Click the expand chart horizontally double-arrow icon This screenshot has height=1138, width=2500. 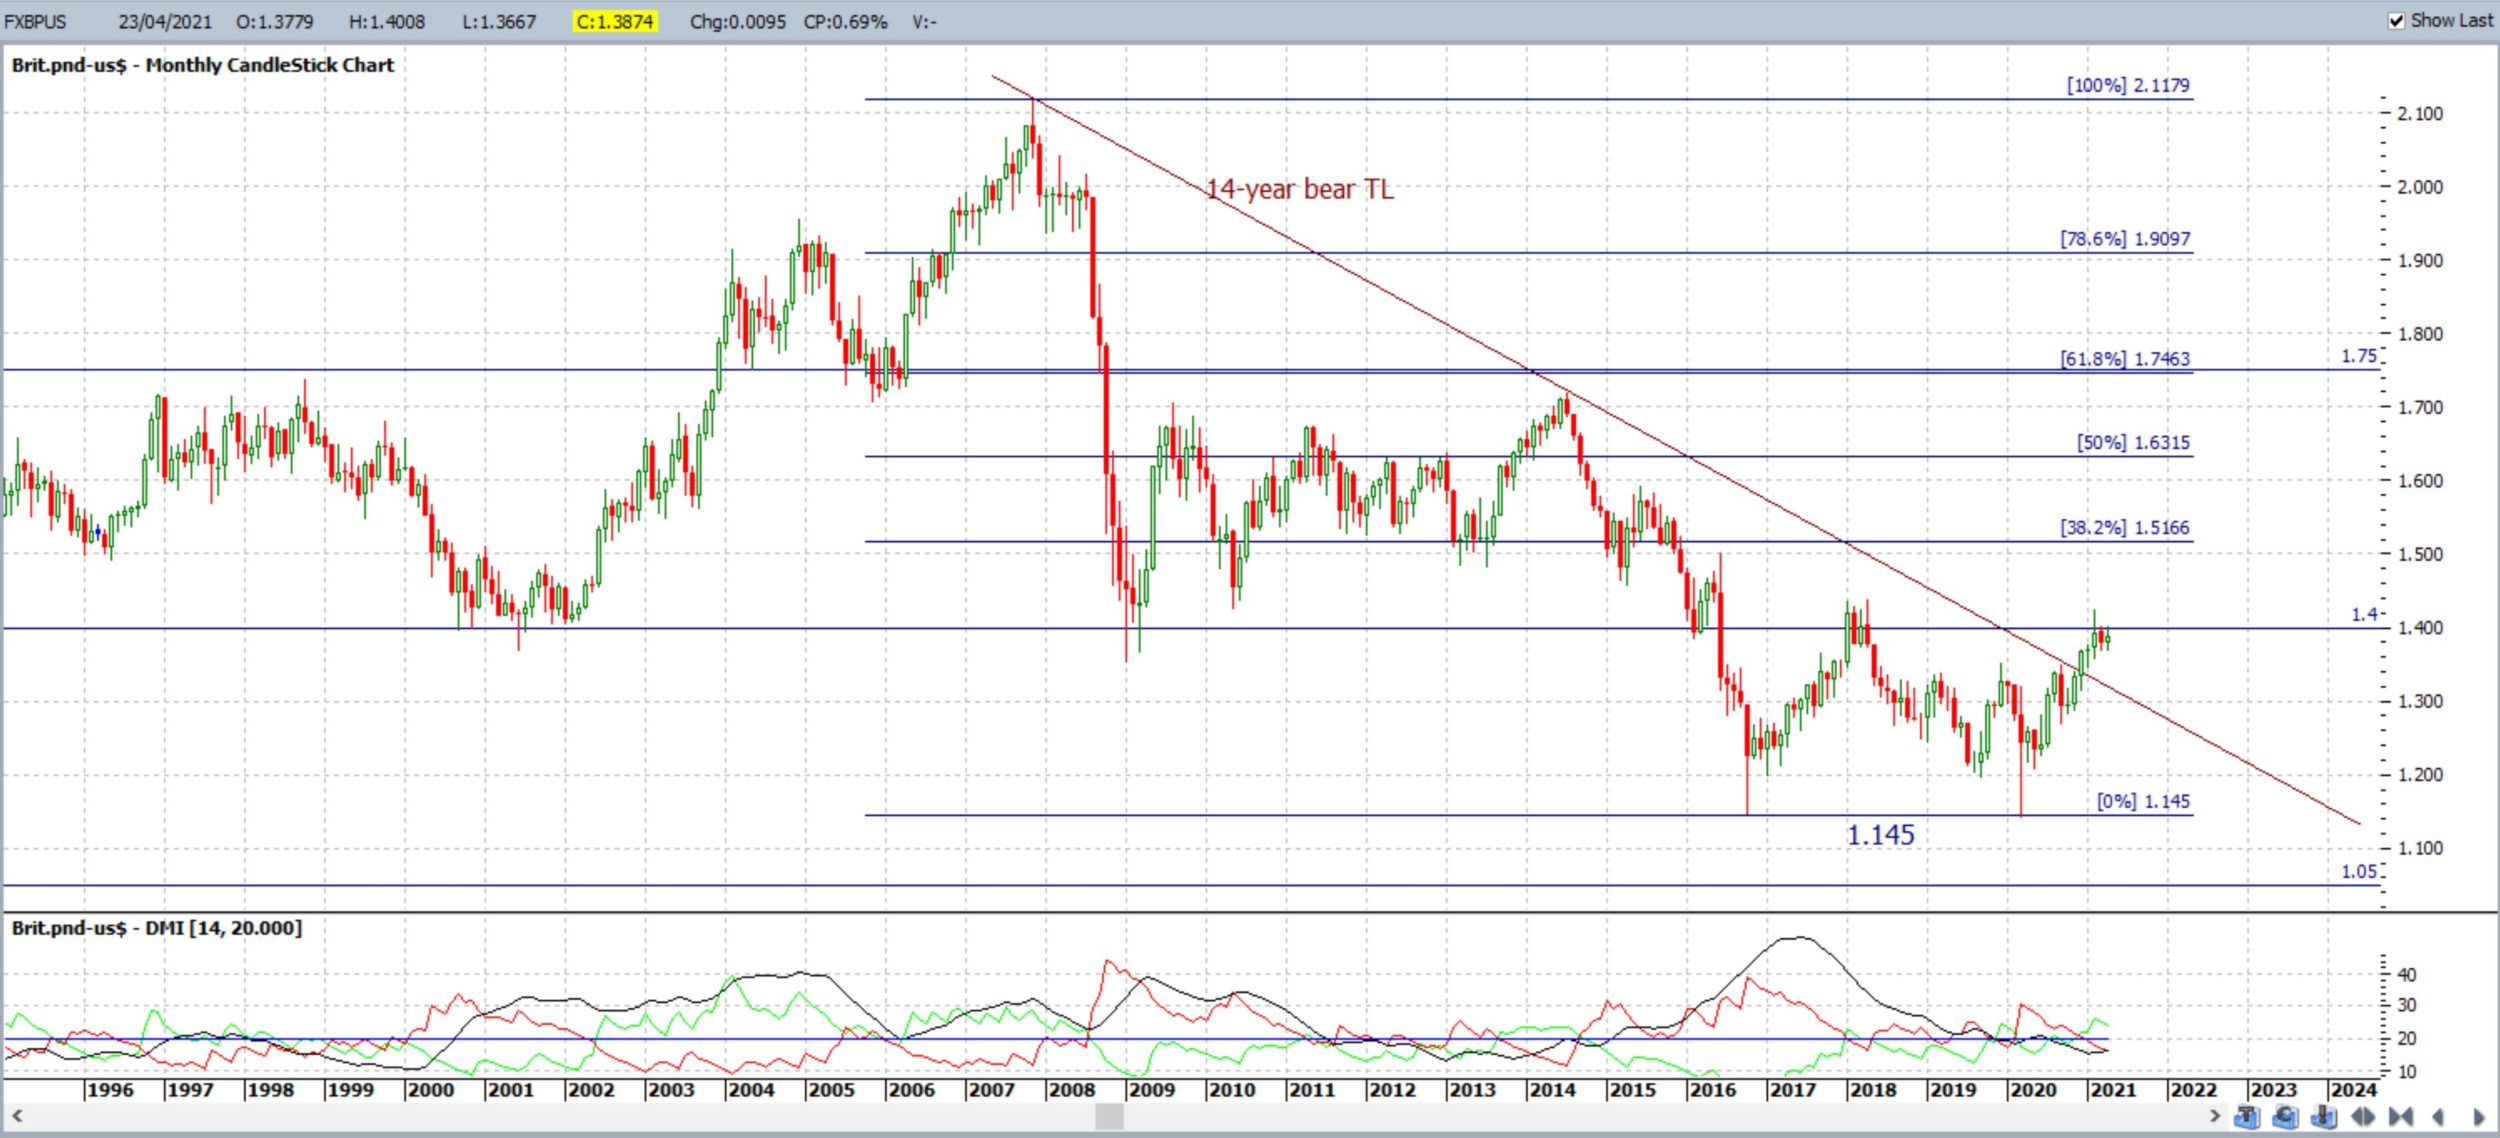[2363, 1117]
